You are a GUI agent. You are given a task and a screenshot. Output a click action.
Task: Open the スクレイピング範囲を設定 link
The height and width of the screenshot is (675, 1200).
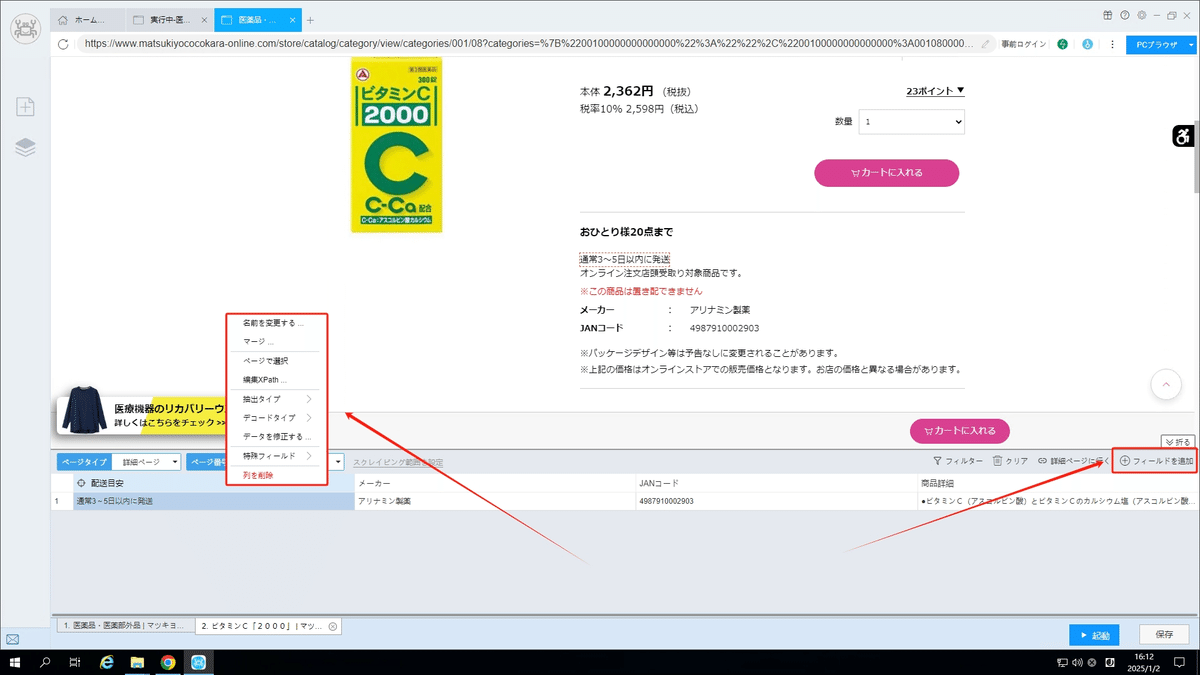click(398, 462)
